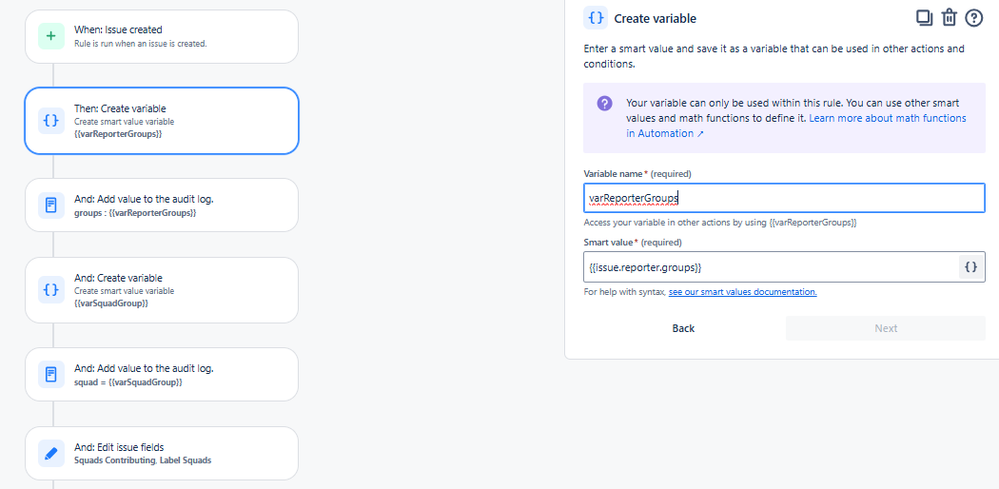Image resolution: width=999 pixels, height=489 pixels.
Task: Open the help question mark icon
Action: pyautogui.click(x=974, y=18)
